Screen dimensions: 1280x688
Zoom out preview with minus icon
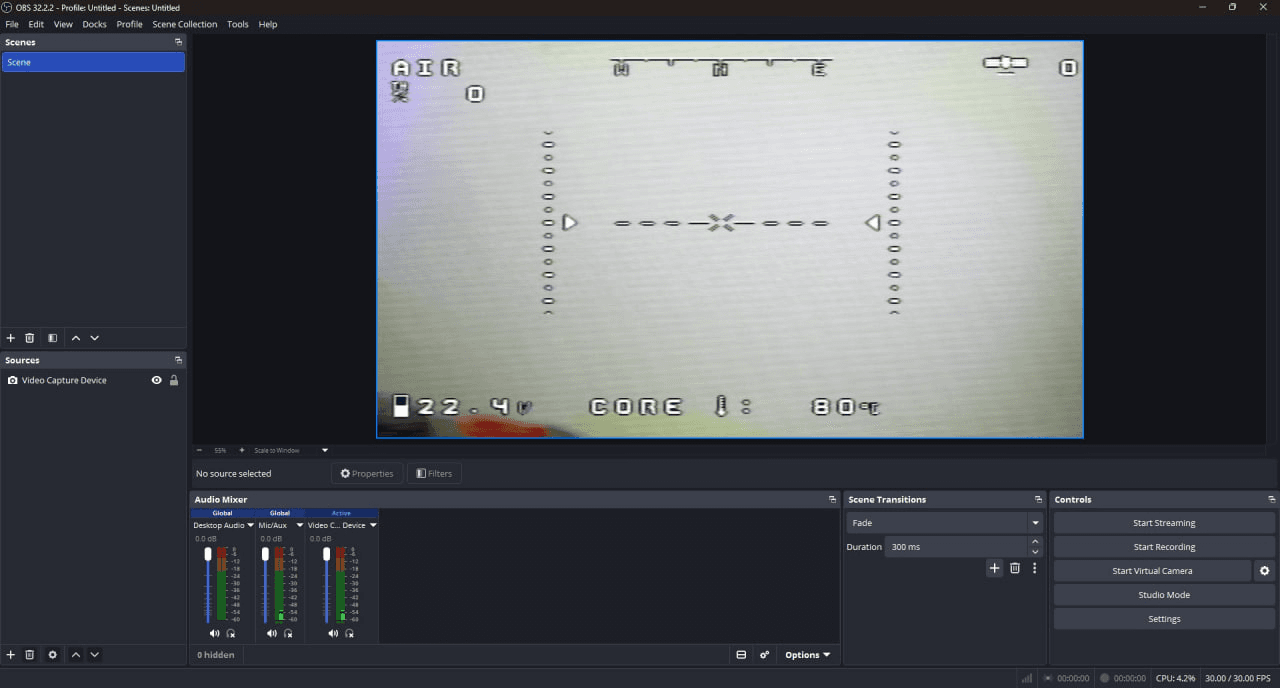(x=199, y=450)
